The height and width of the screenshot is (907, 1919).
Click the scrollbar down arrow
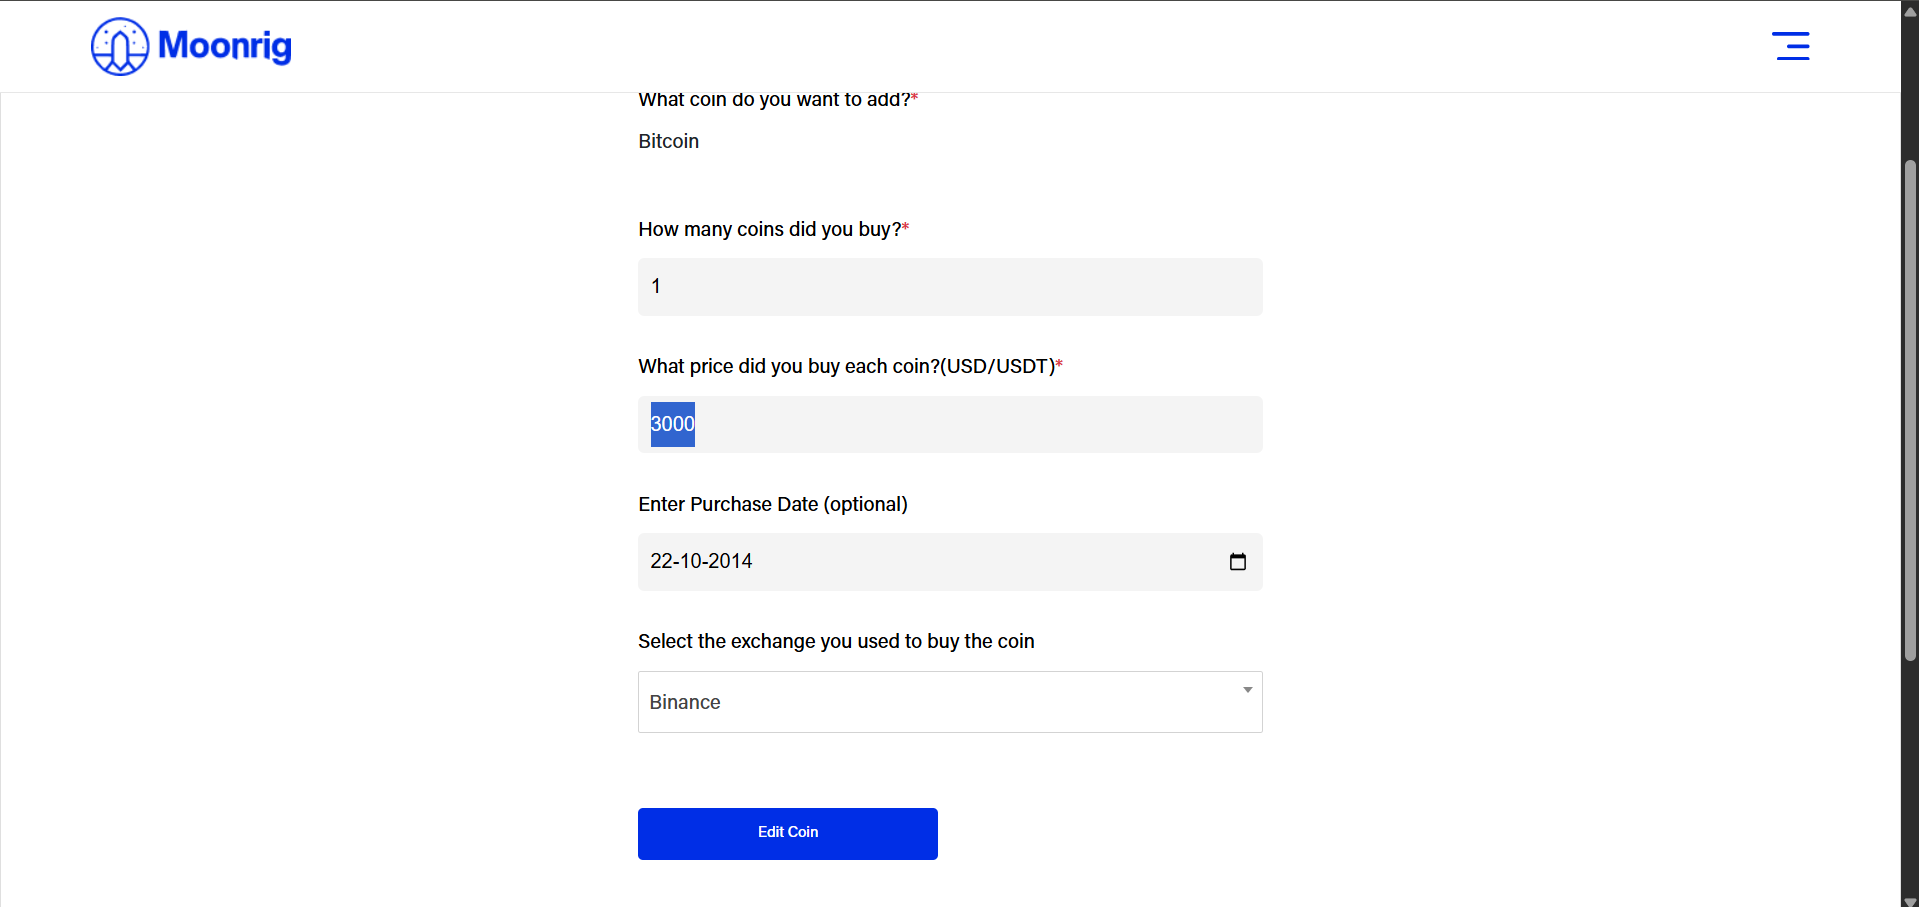[x=1910, y=900]
